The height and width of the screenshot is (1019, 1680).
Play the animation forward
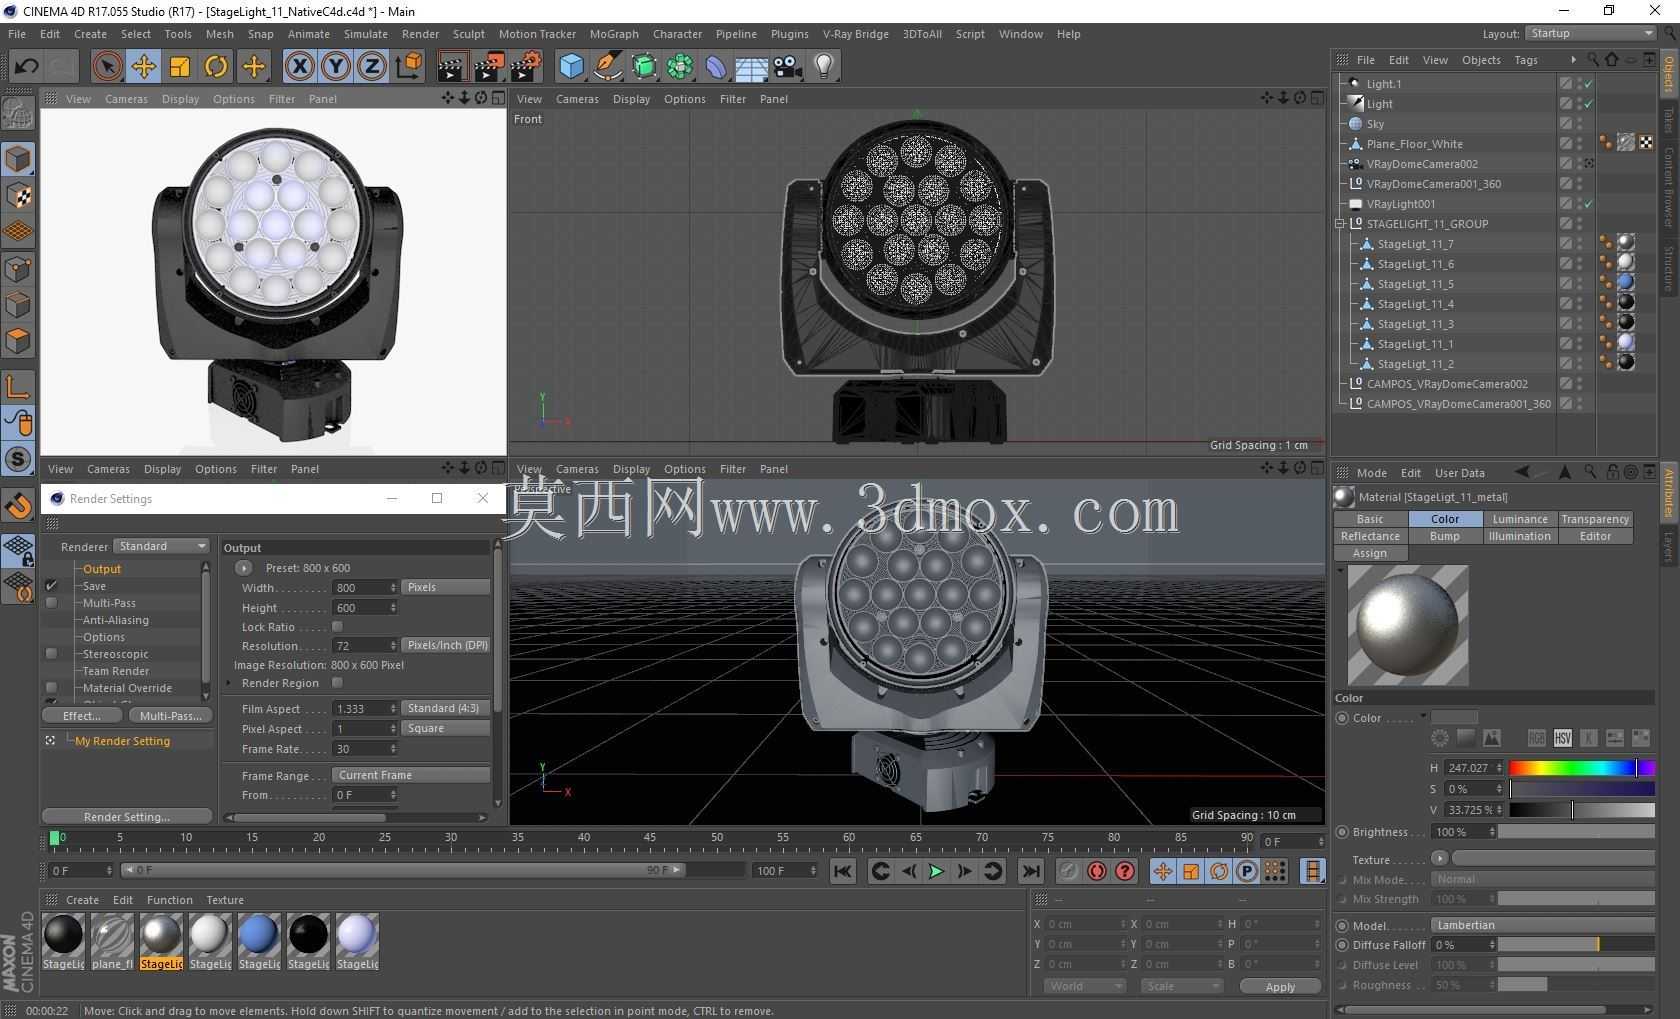(x=936, y=871)
